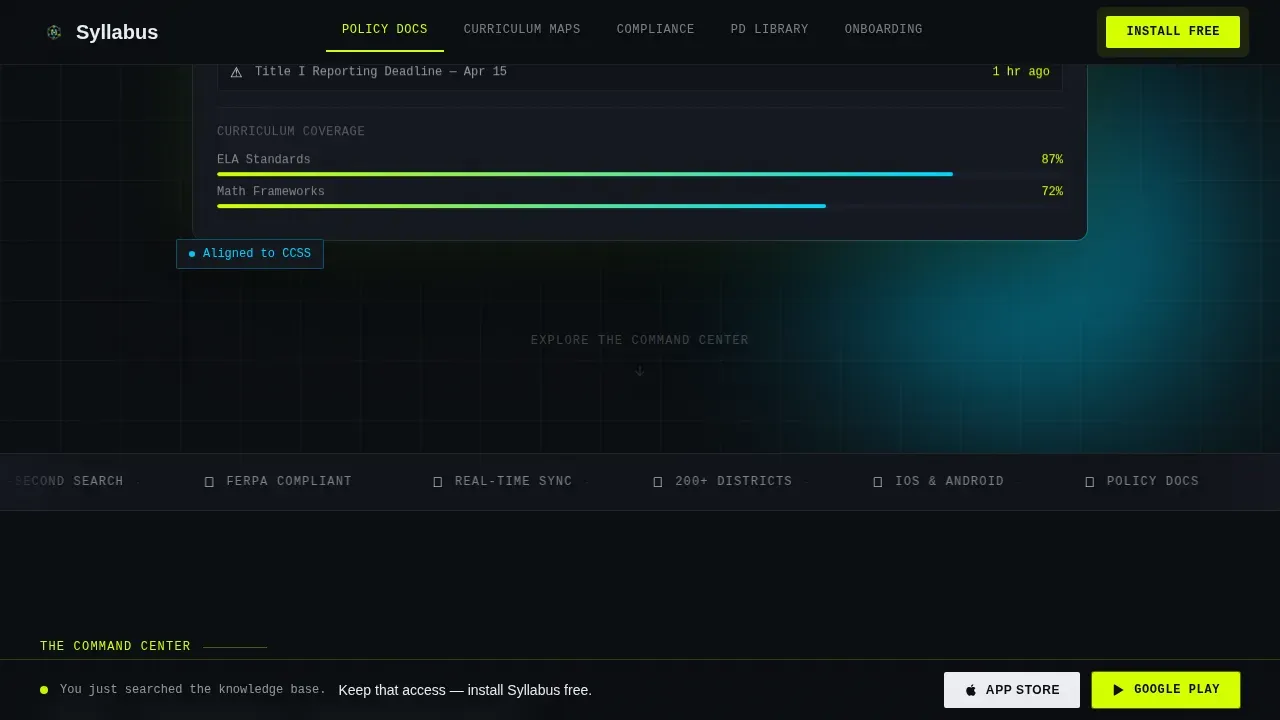Click the icon next to FERPA Compliant

tap(209, 482)
